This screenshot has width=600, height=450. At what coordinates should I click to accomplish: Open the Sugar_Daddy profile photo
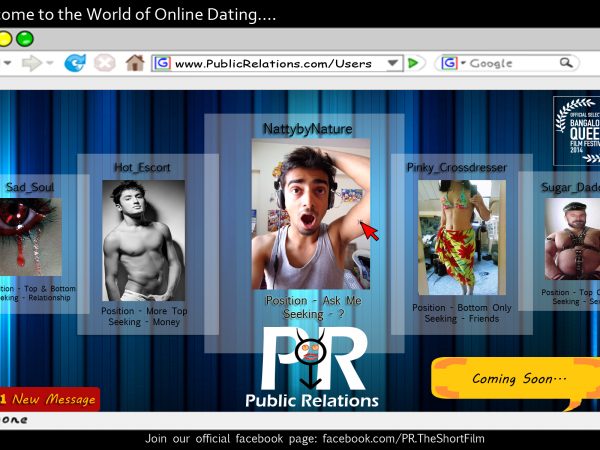click(x=572, y=239)
